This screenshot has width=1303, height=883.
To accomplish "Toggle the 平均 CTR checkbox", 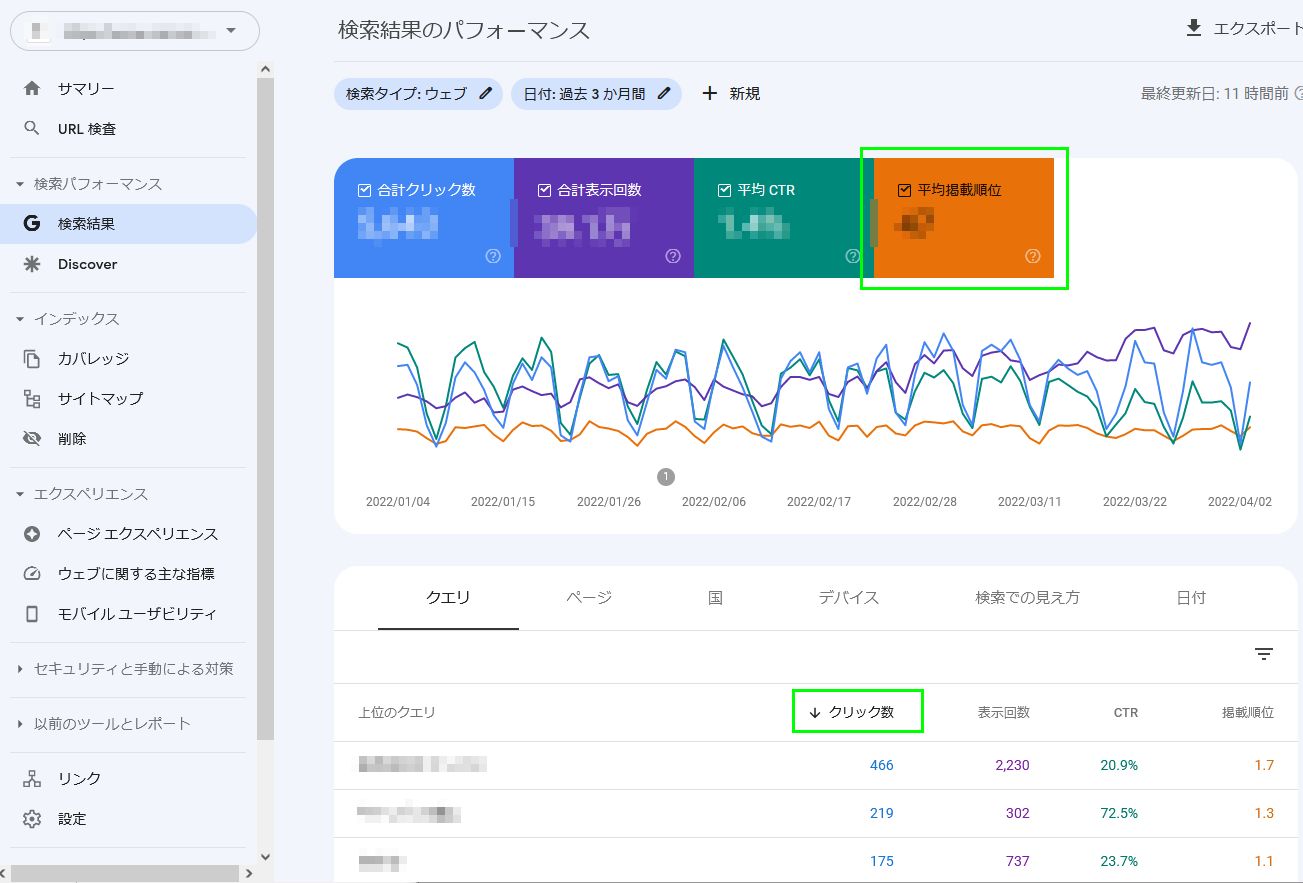I will click(x=725, y=190).
